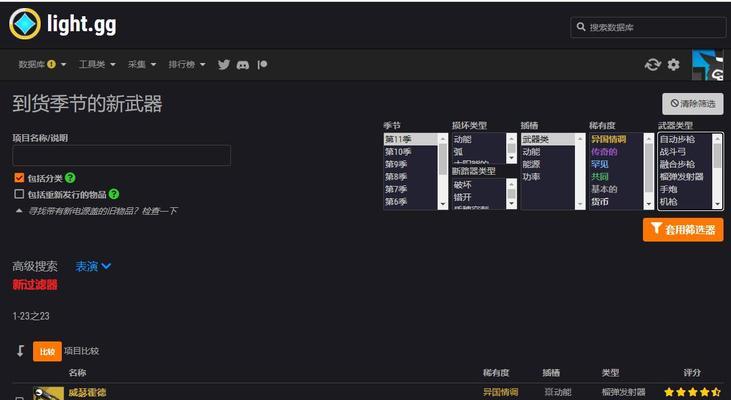Viewport: 731px width, 400px height.
Task: Click the 清除筛选 button
Action: [x=693, y=103]
